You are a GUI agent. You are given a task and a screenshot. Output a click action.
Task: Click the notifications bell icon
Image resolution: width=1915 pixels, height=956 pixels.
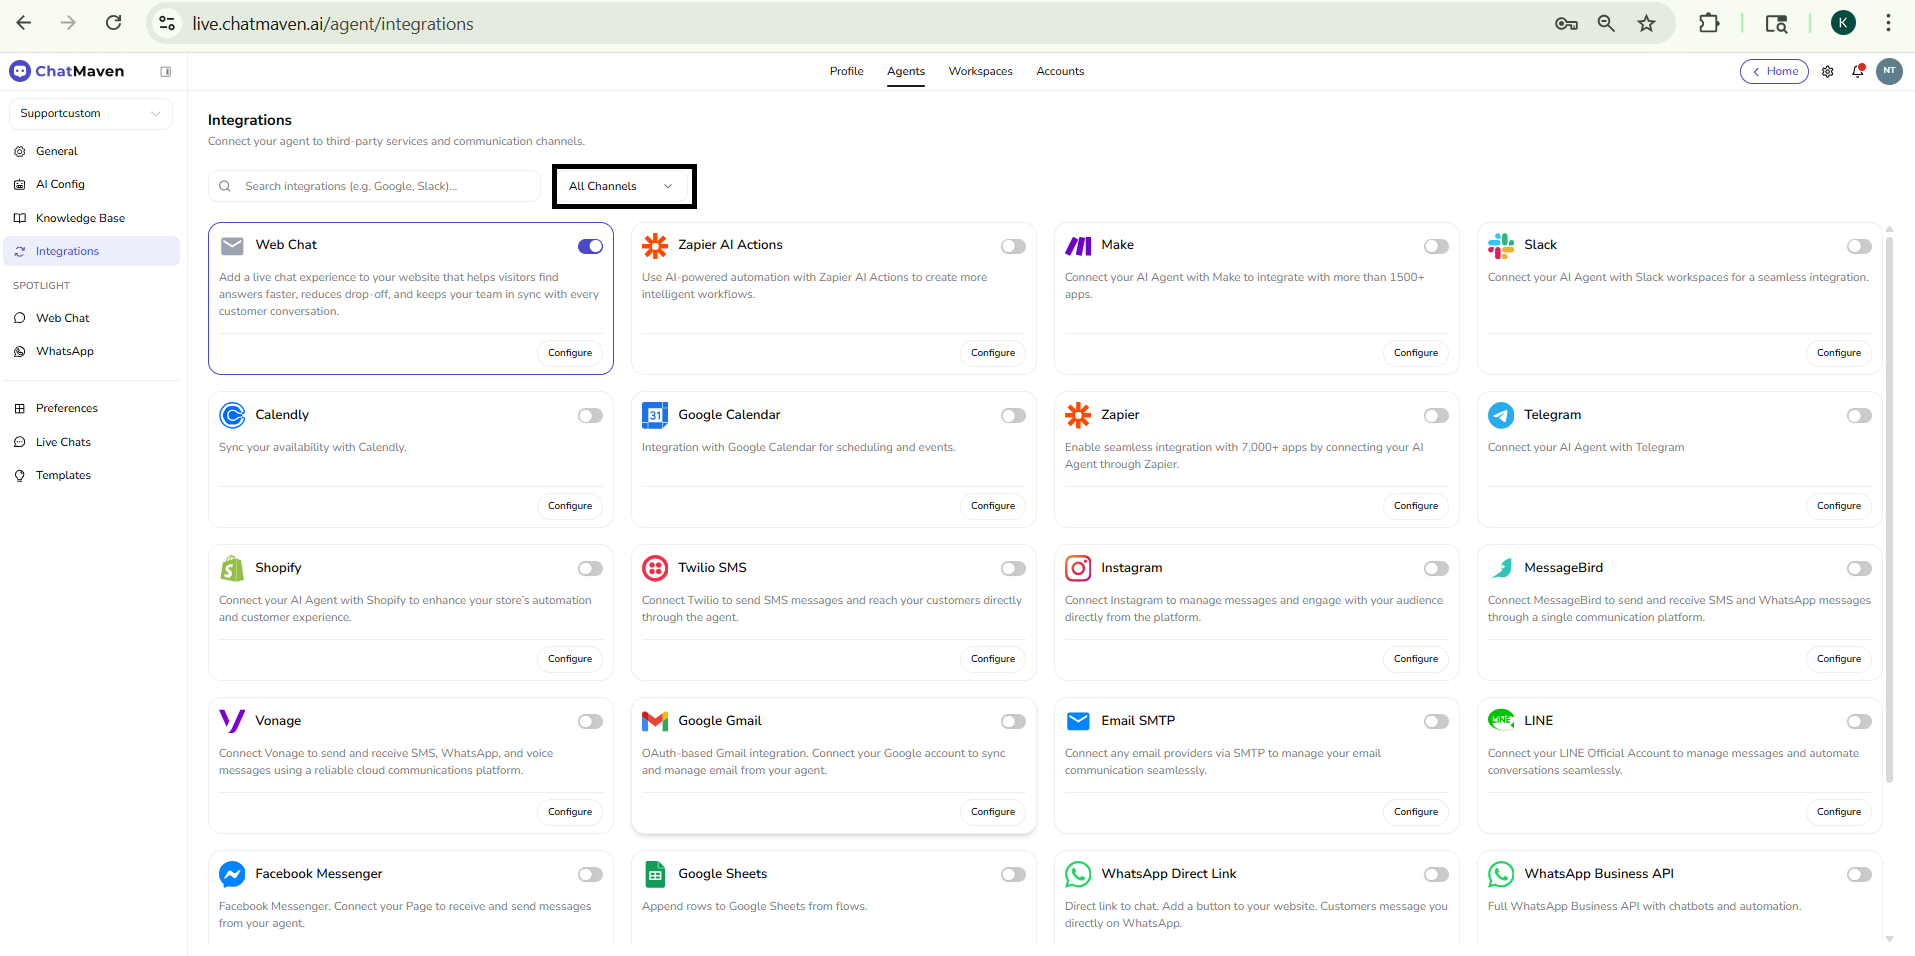click(1858, 71)
